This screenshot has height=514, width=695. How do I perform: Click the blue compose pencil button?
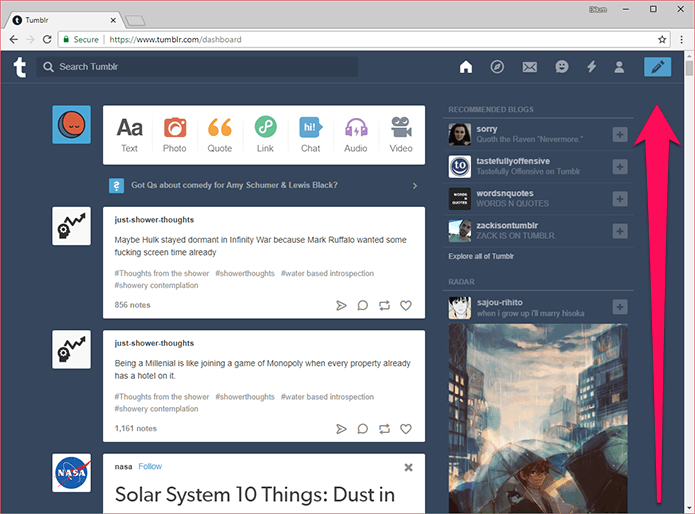(x=657, y=67)
